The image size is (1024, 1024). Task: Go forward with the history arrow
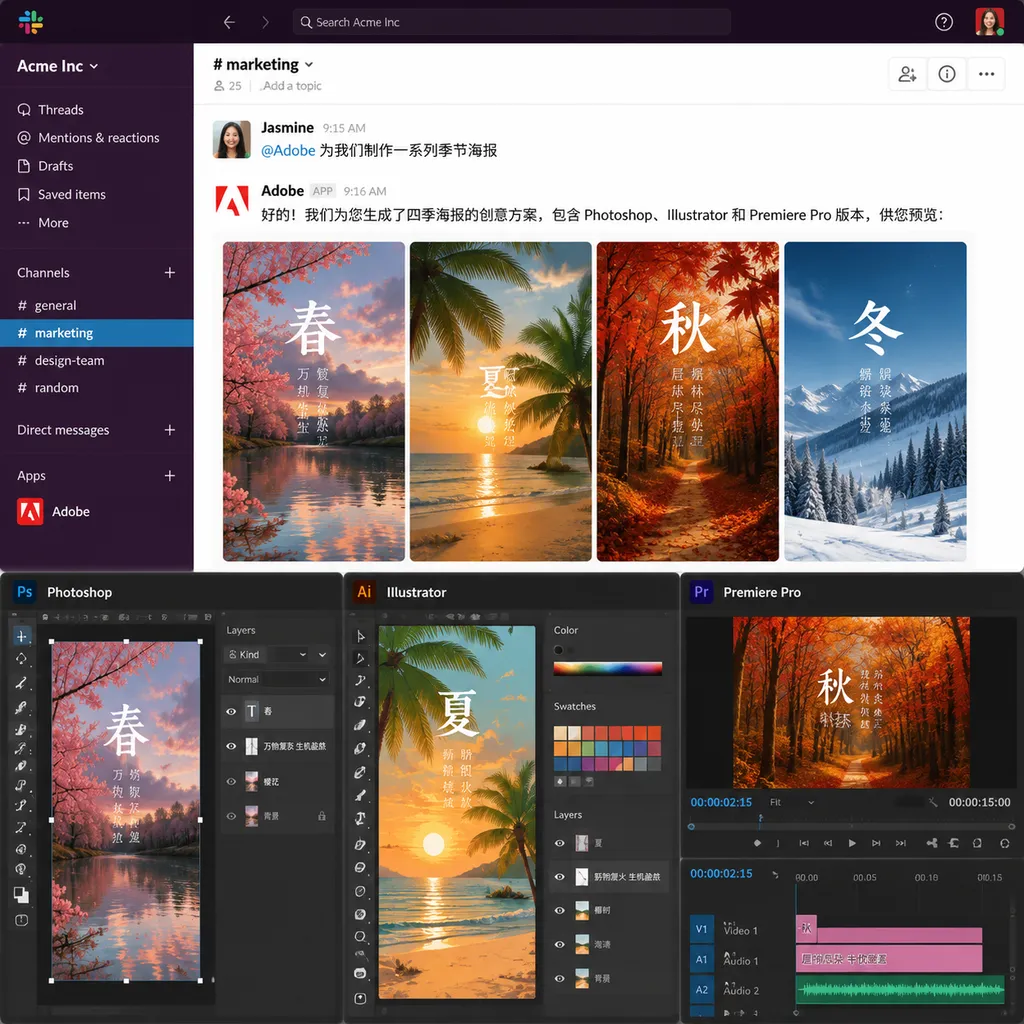pos(265,22)
